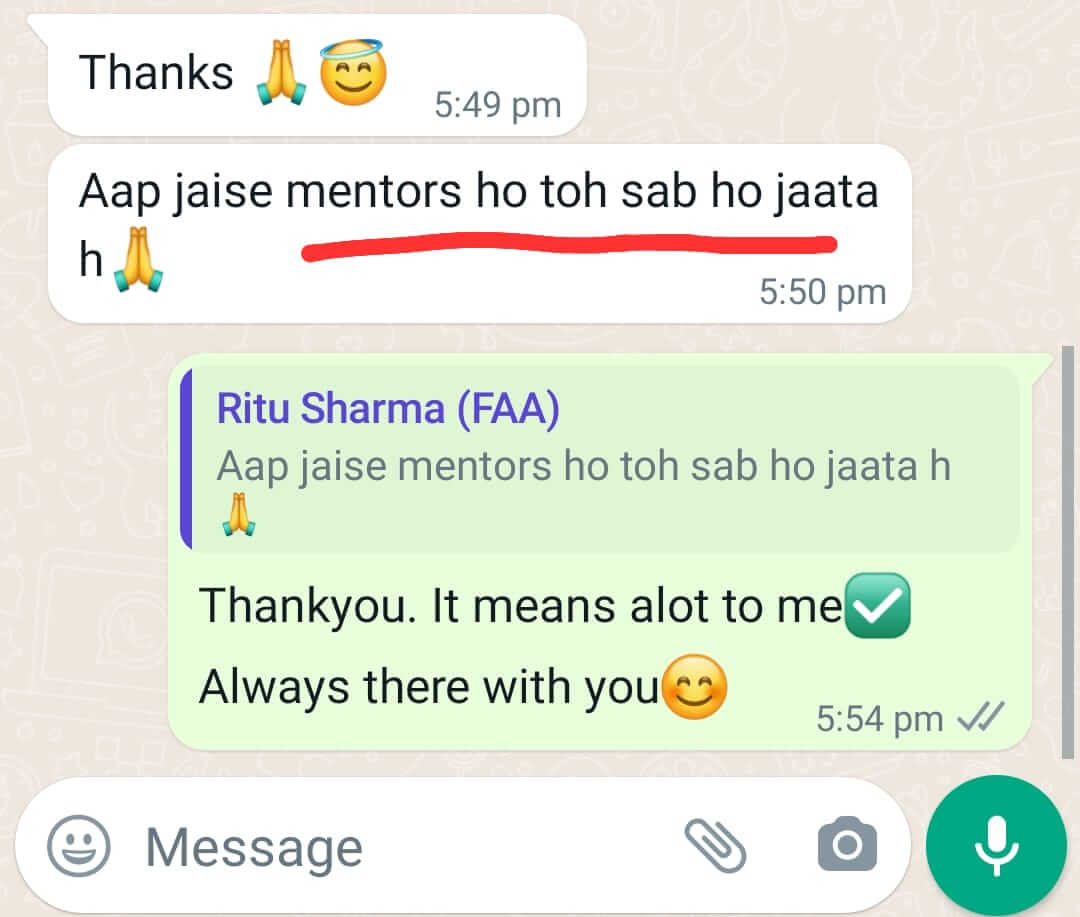Tap folded hands emoji inside quoted reply
This screenshot has height=917, width=1080.
(238, 514)
